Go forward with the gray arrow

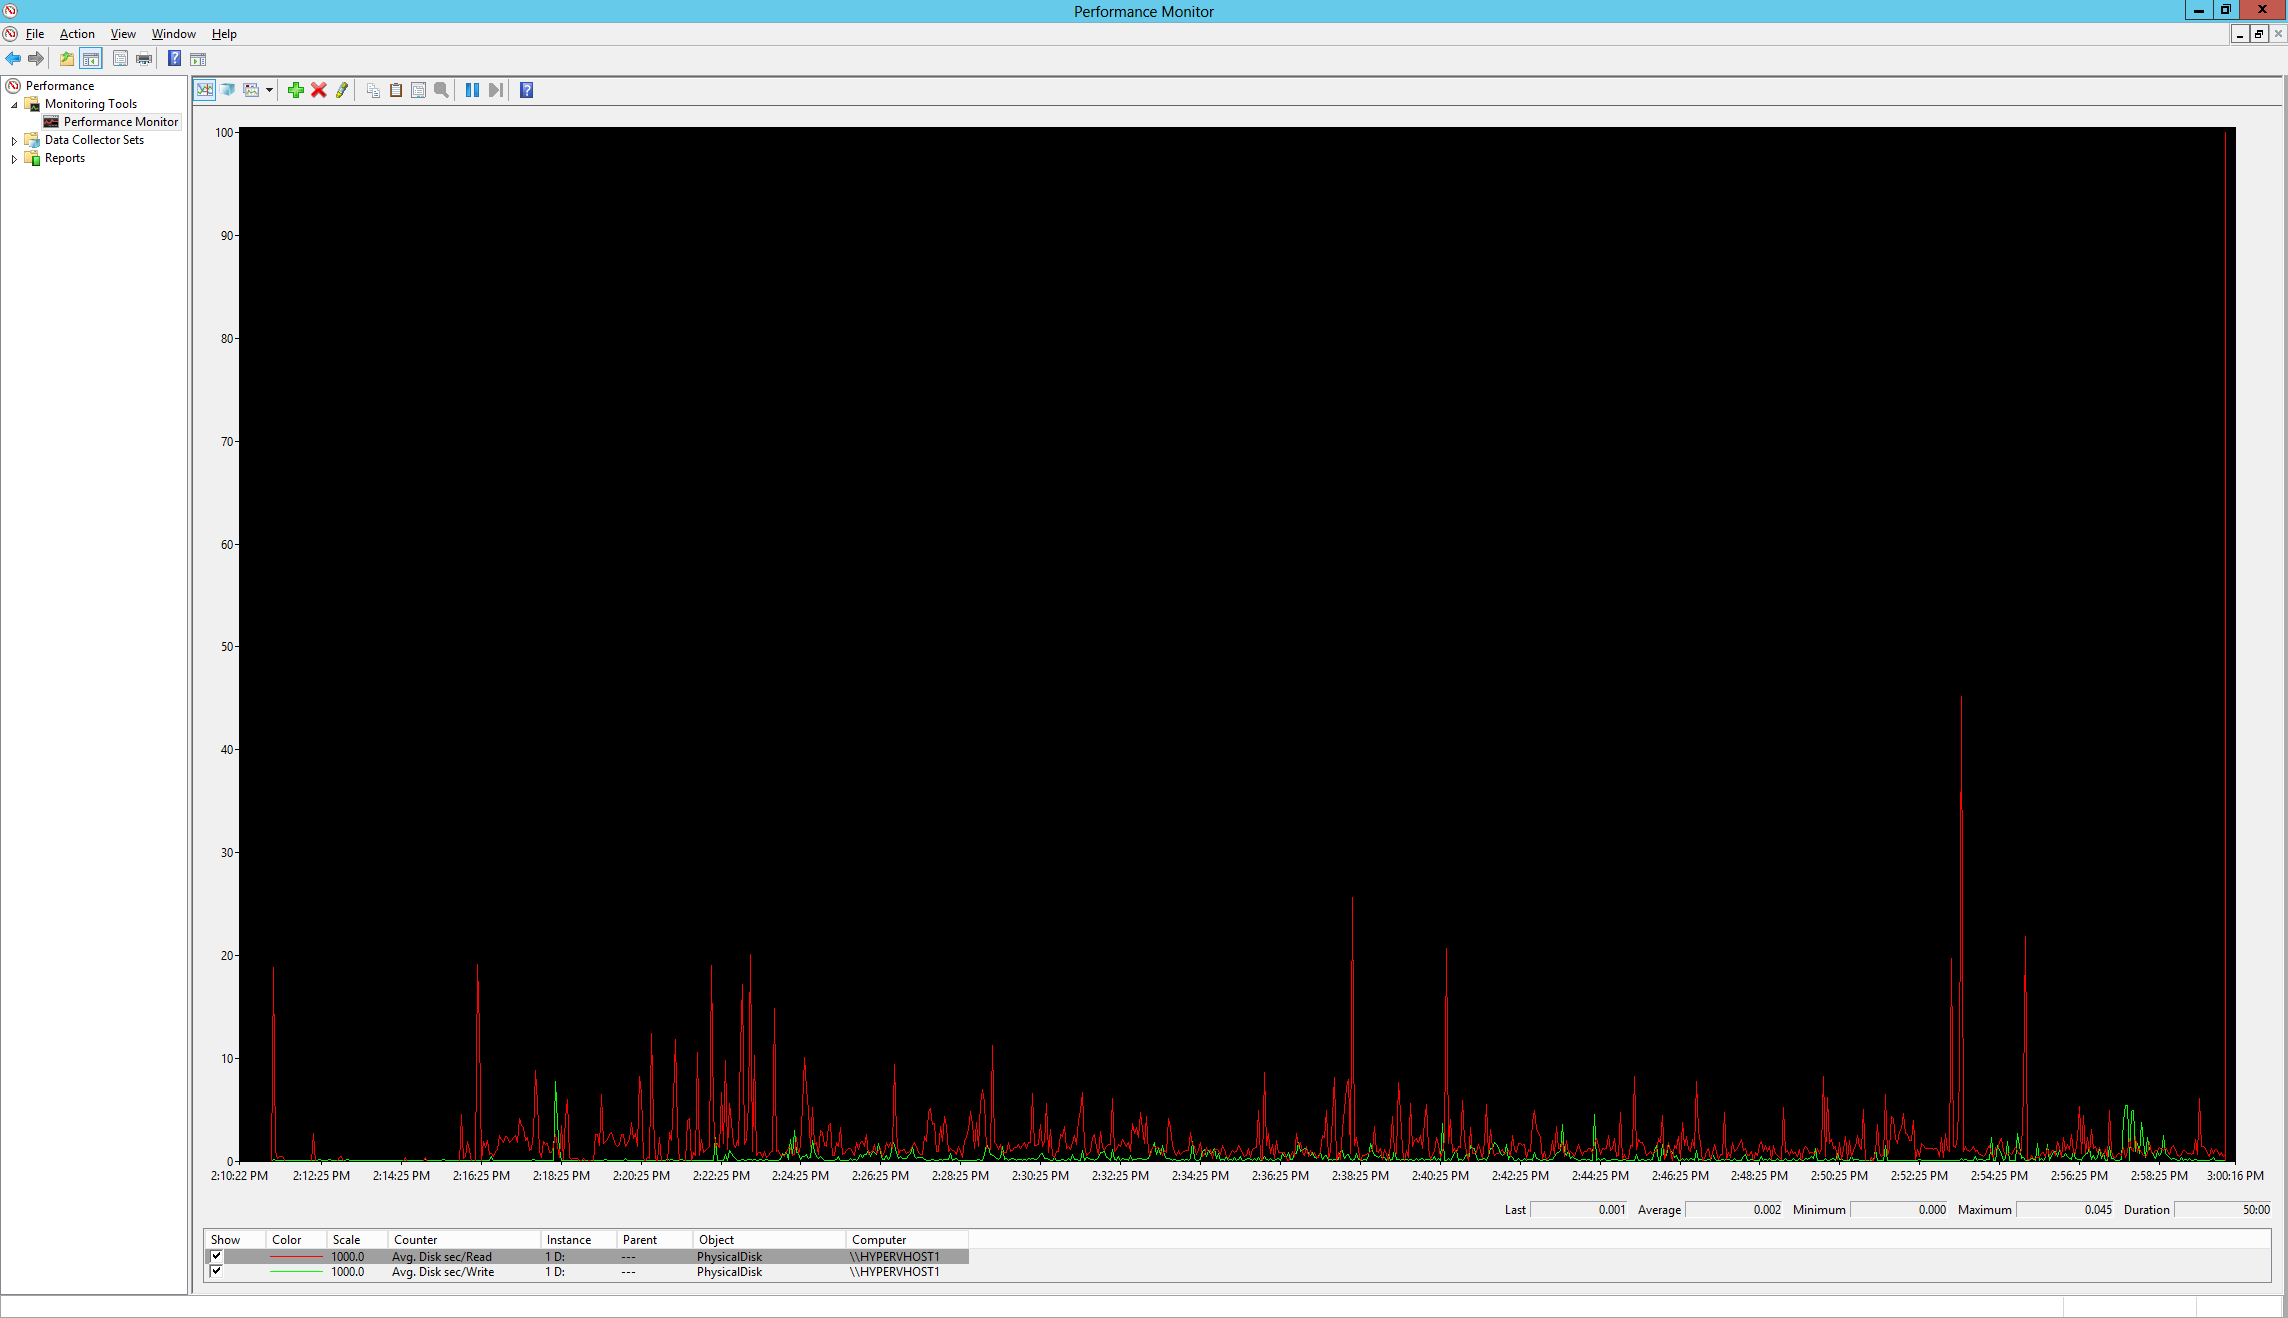tap(36, 59)
